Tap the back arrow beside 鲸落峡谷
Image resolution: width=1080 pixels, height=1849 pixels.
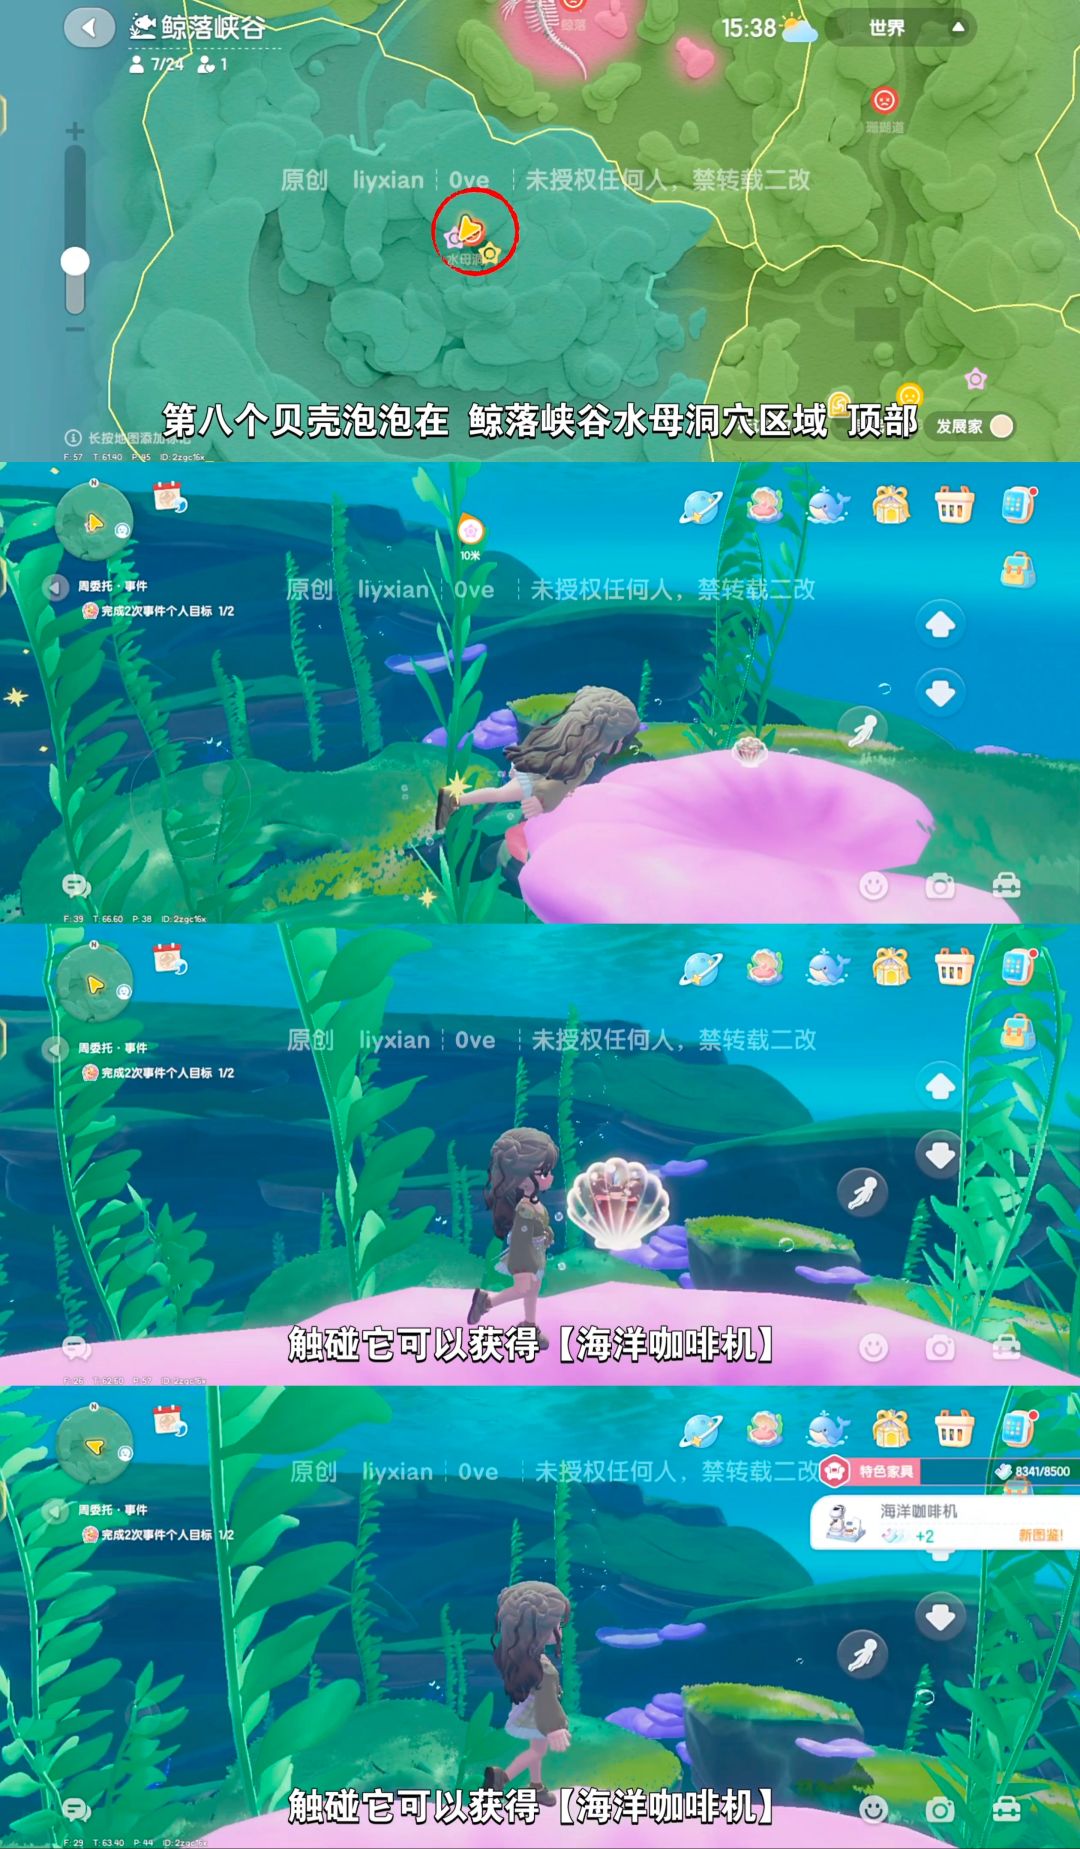coord(90,27)
